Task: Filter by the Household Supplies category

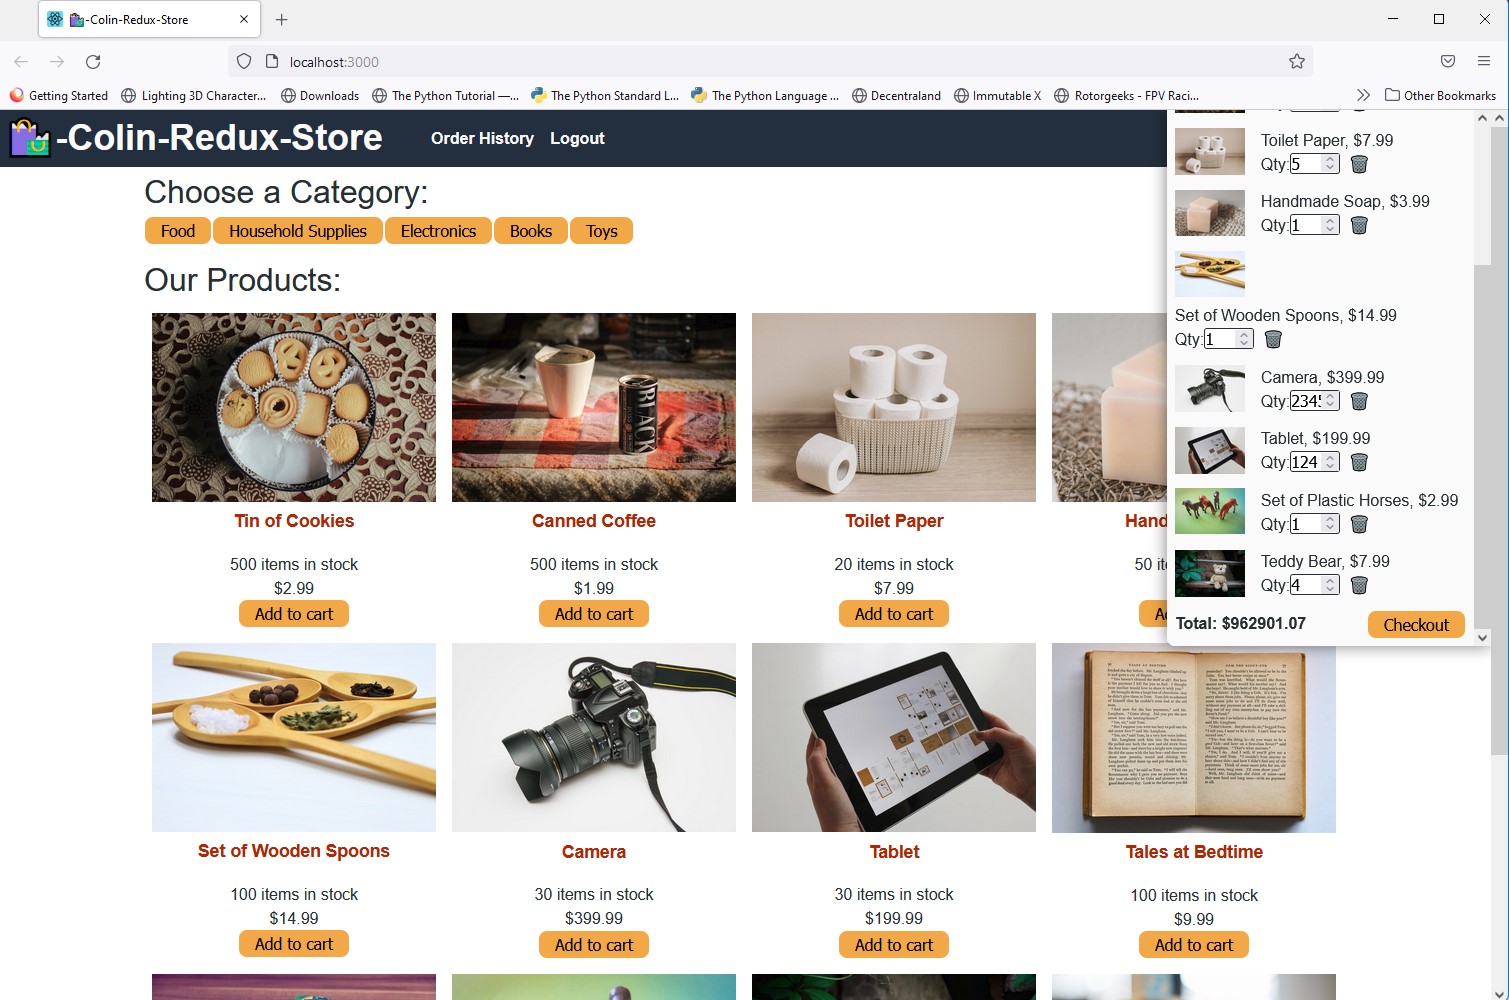Action: 298,231
